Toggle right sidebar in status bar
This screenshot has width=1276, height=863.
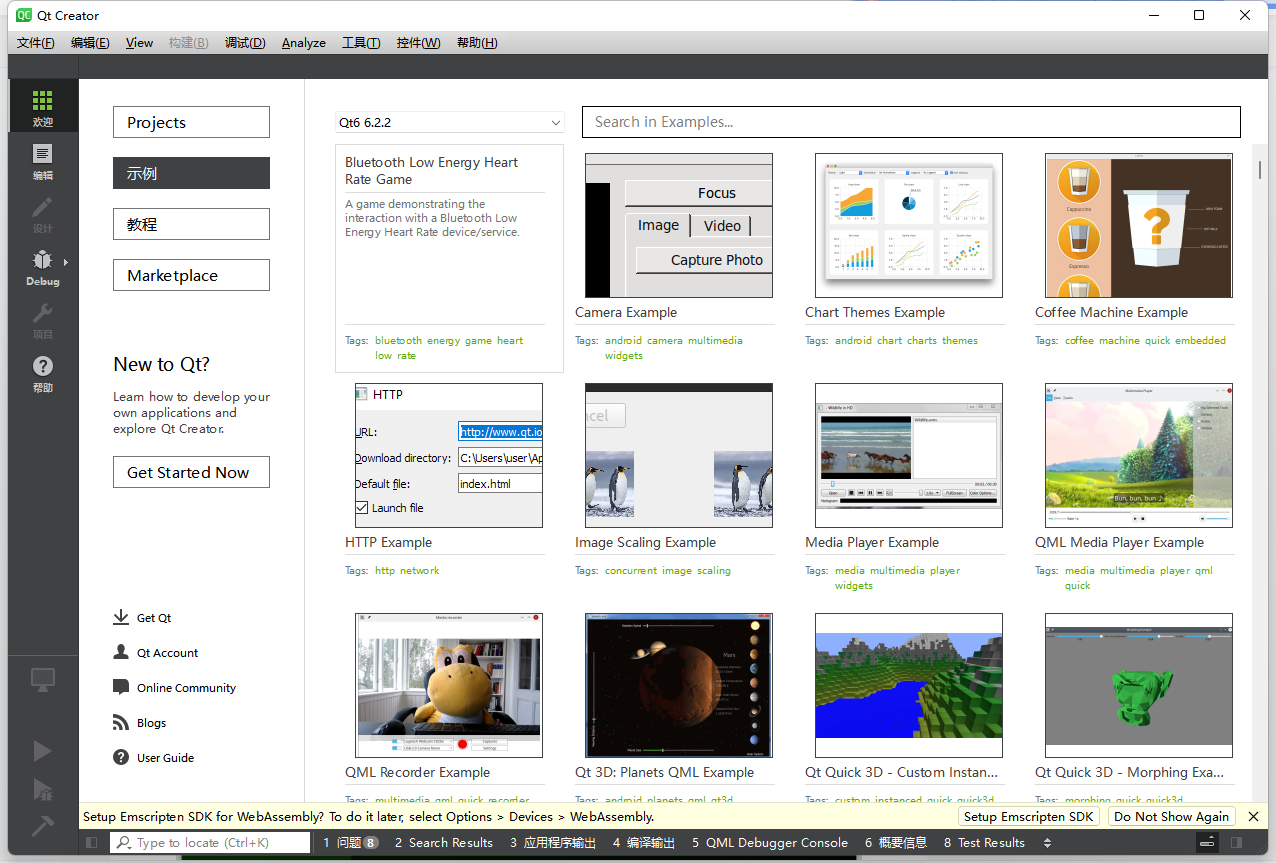coord(1237,843)
